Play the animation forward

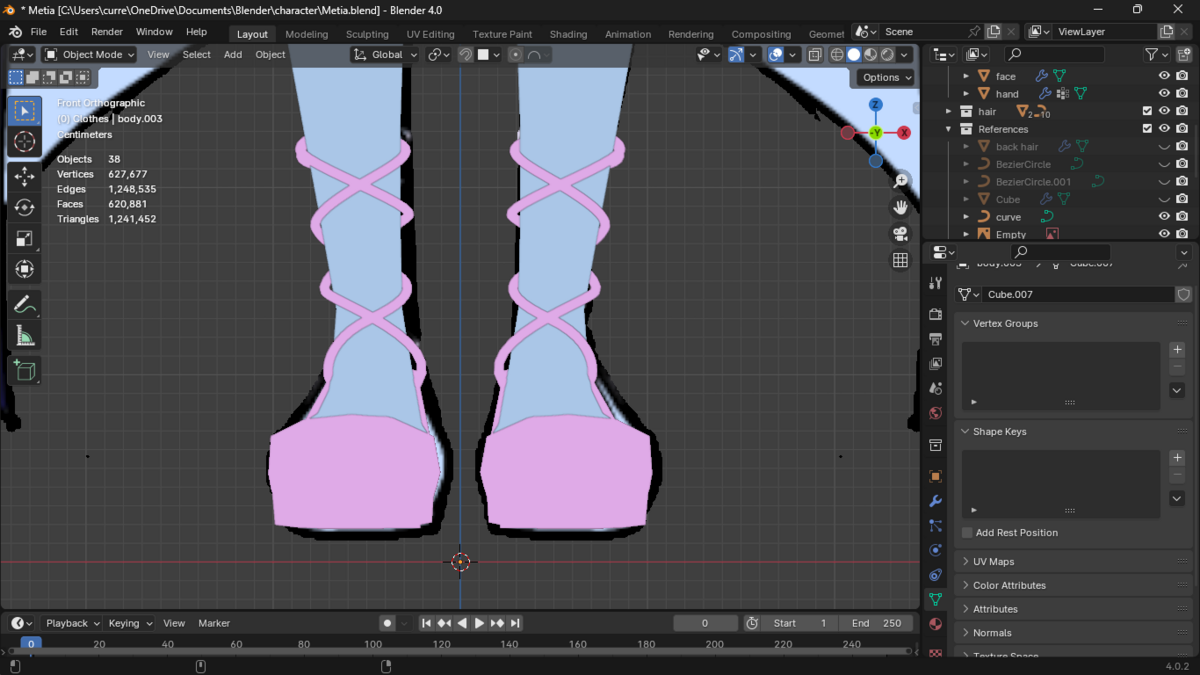(x=479, y=623)
